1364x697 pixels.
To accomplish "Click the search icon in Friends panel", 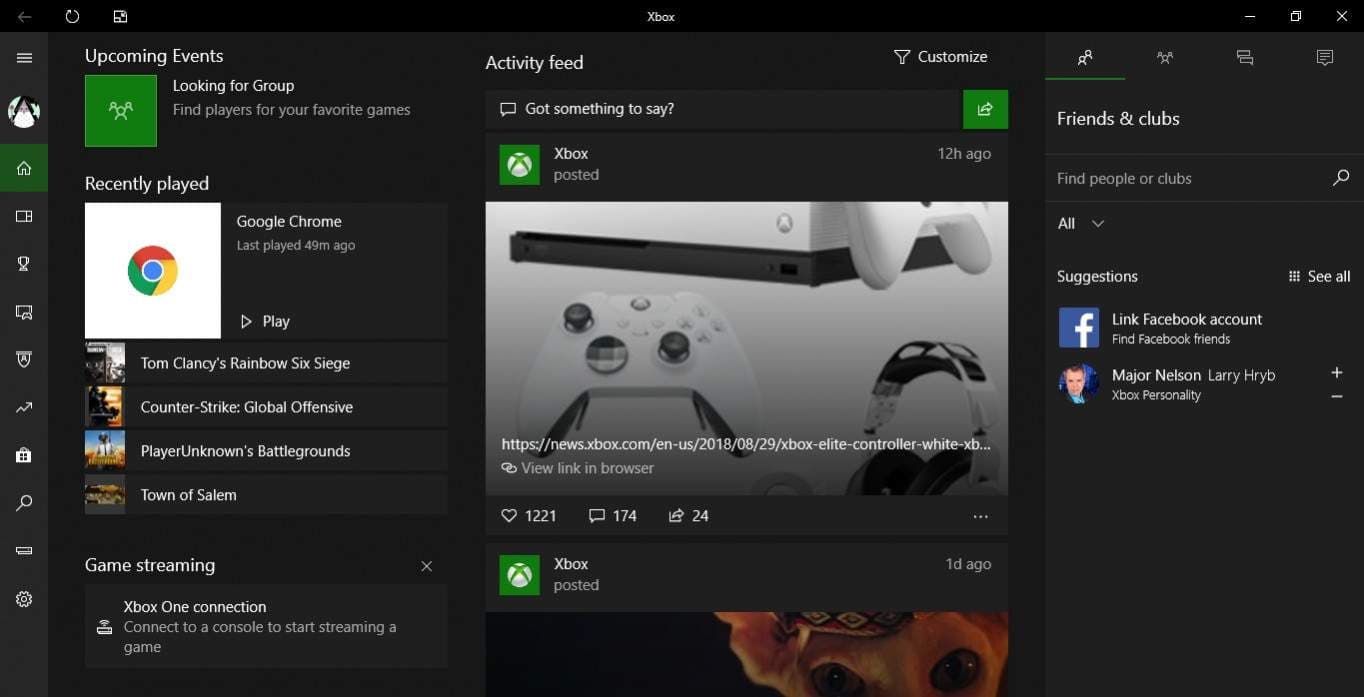I will pos(1341,178).
